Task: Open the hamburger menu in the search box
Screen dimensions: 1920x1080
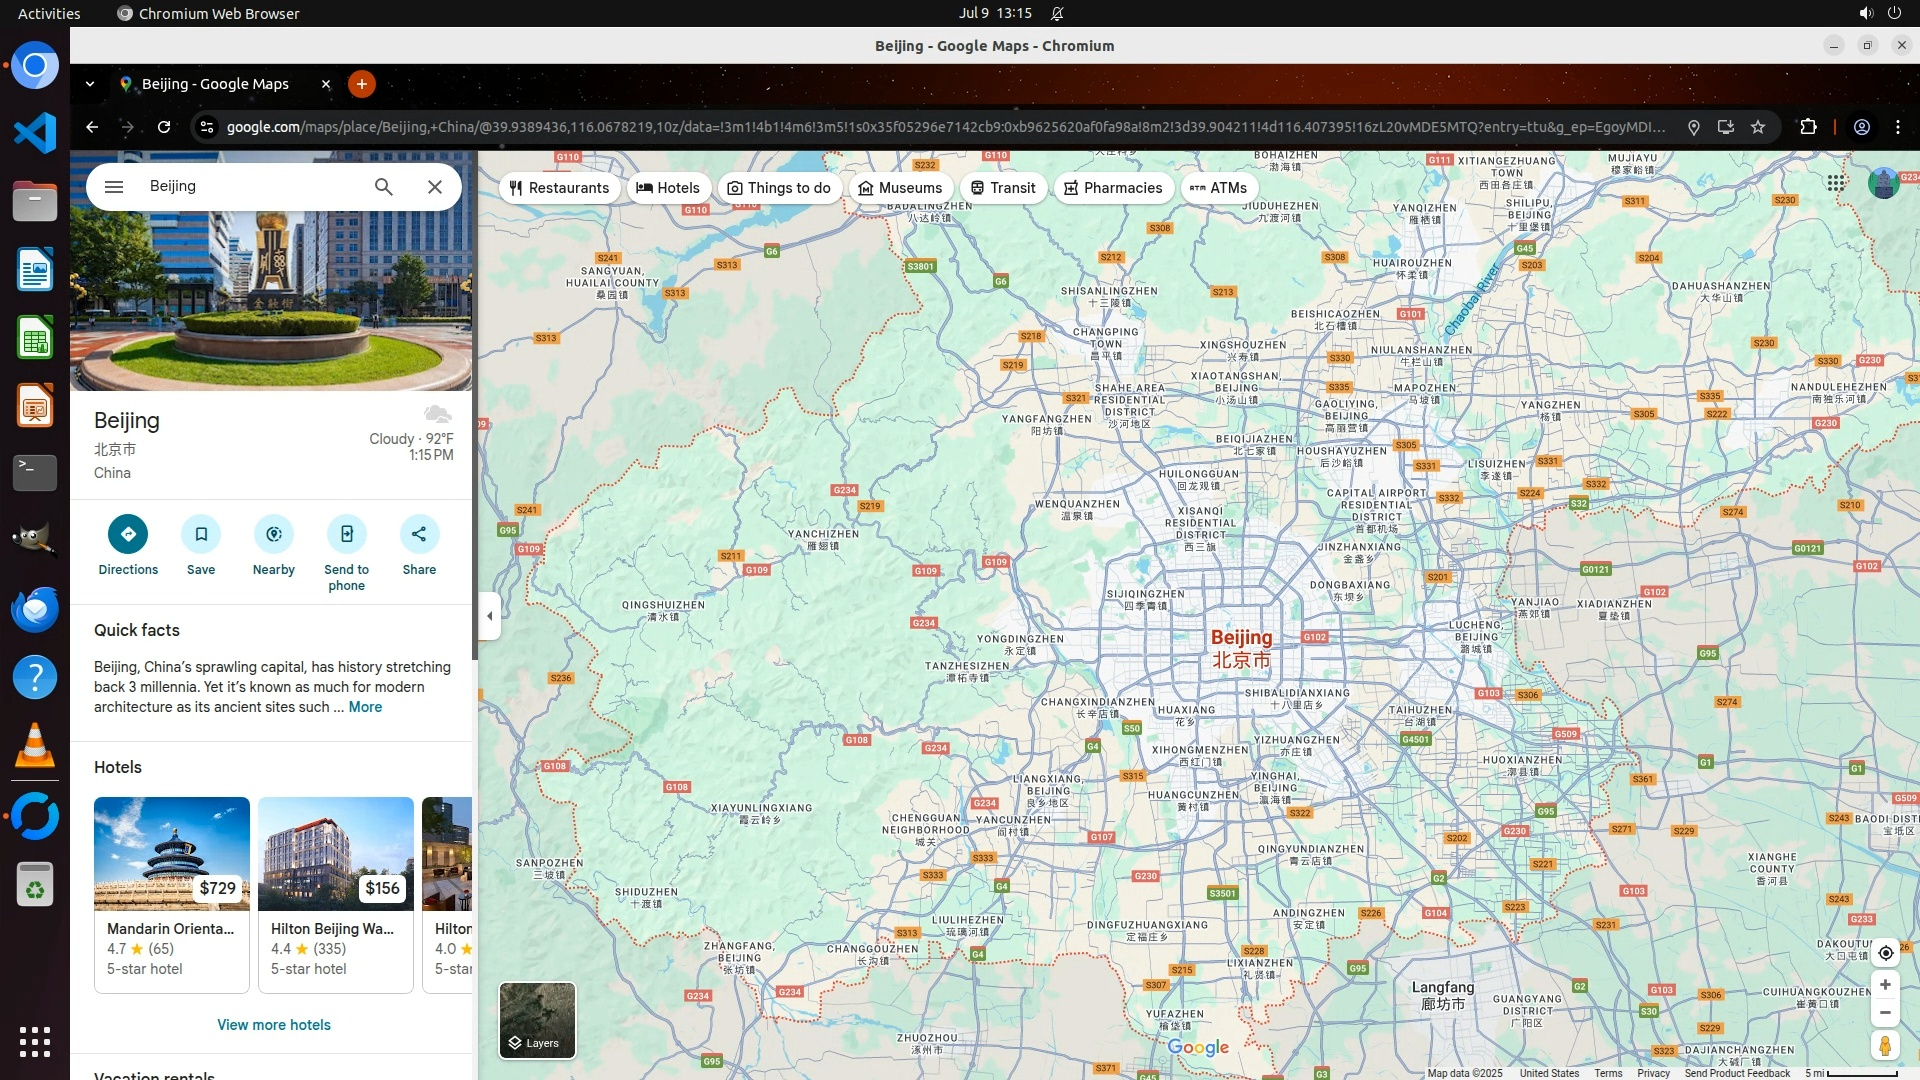Action: coord(114,187)
